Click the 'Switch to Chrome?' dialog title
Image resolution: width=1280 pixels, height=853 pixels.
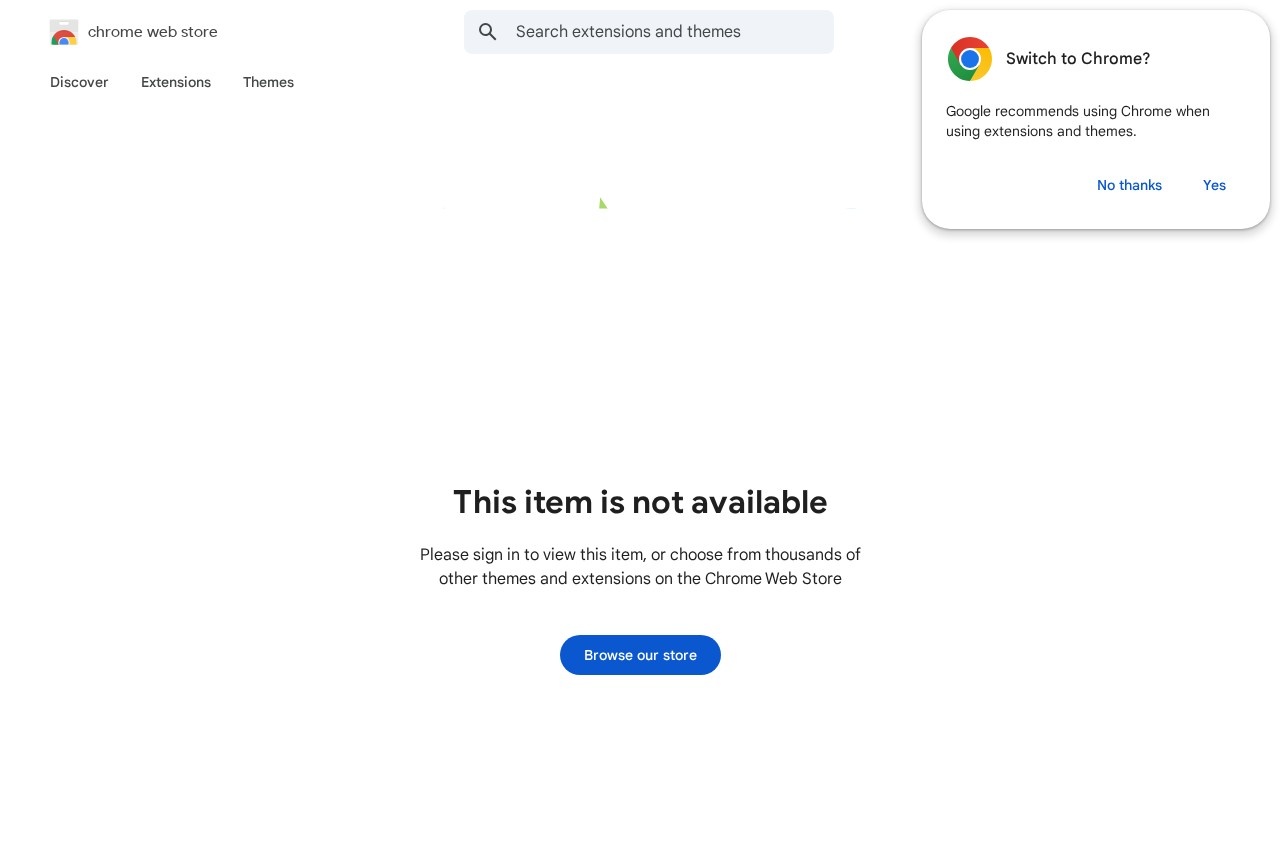point(1078,58)
